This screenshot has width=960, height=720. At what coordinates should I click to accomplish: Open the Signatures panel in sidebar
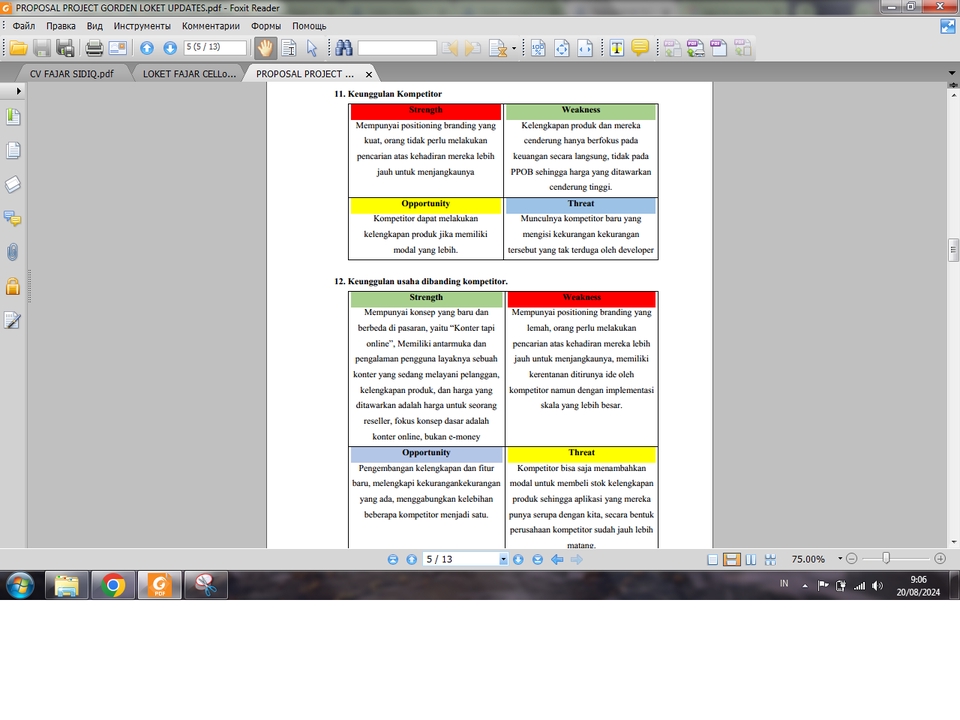(13, 320)
